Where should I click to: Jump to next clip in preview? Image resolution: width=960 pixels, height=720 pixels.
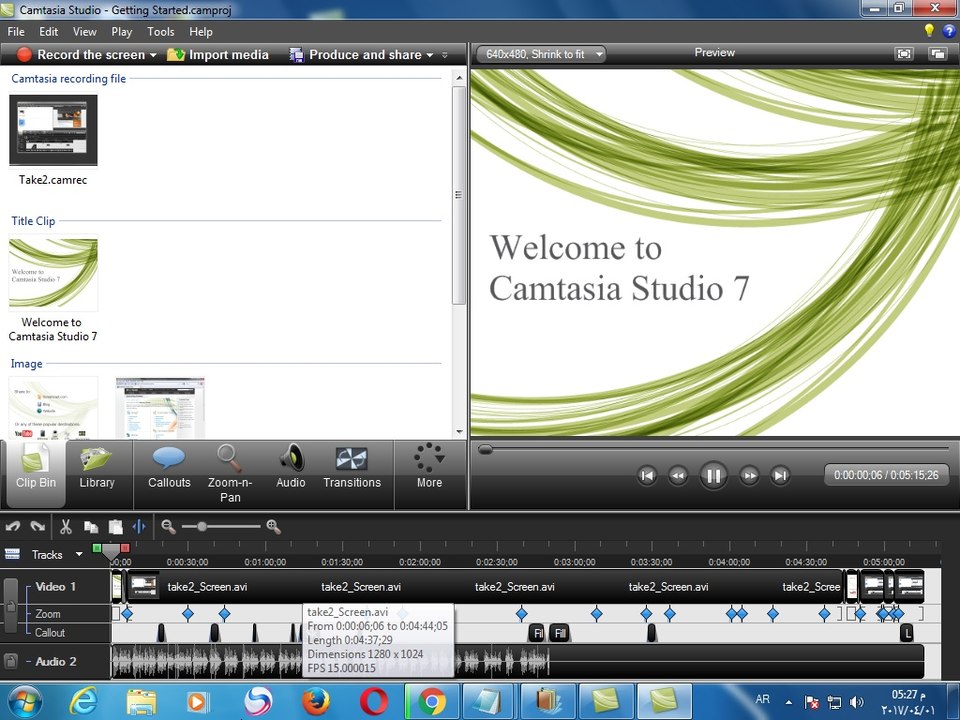pyautogui.click(x=780, y=475)
